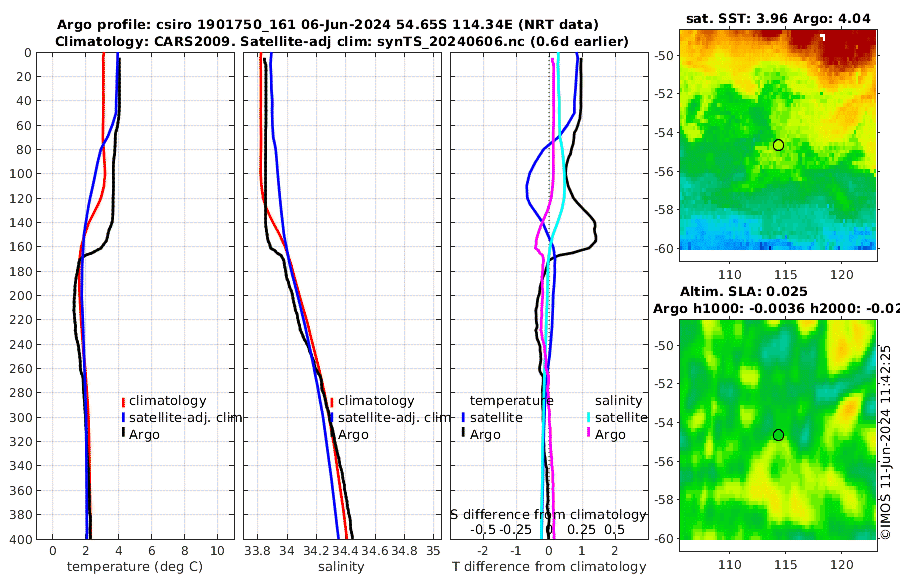Screen dimensions: 900x580
Task: Click 'S difference from climatology' label
Action: click(x=549, y=515)
